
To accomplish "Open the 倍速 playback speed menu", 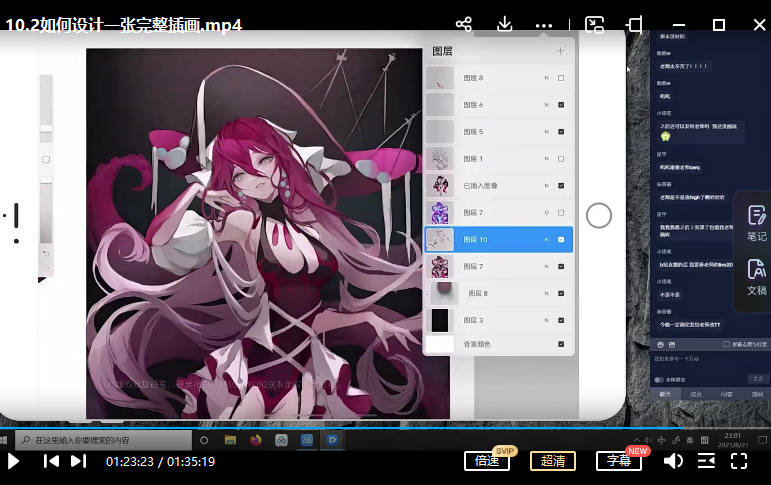I will coord(487,461).
